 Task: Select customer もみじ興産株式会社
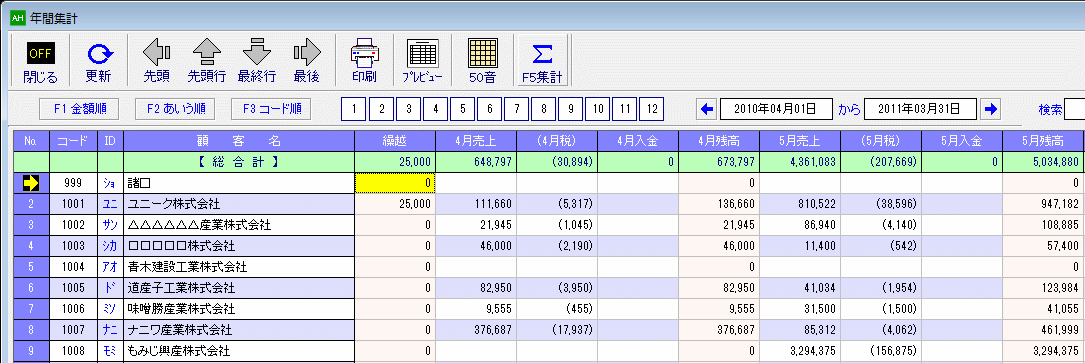(x=239, y=351)
